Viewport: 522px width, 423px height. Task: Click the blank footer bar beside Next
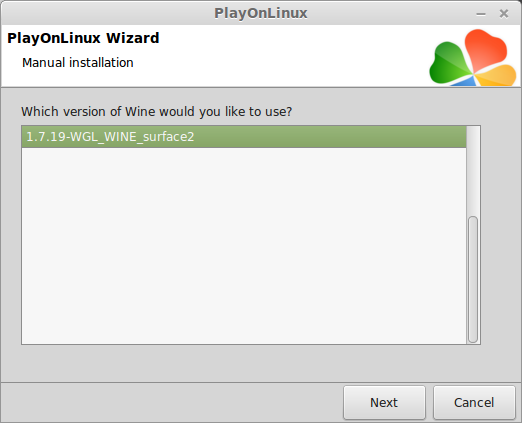coord(172,402)
